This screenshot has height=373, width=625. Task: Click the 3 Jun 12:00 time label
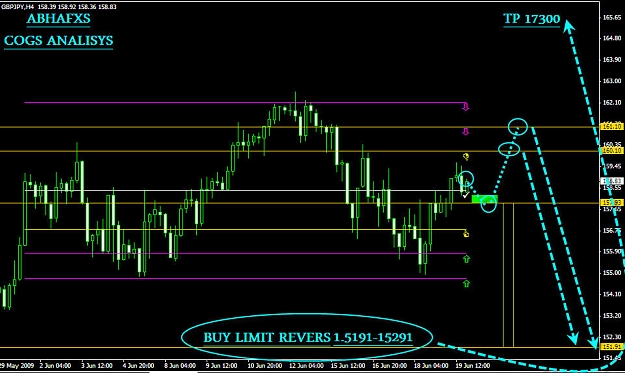click(97, 365)
